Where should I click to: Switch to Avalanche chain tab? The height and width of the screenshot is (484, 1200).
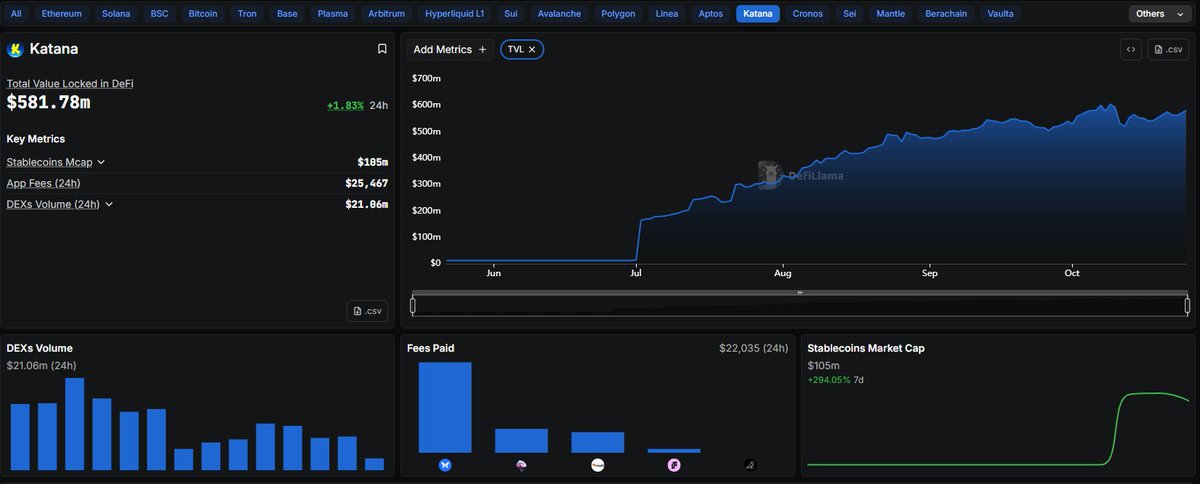(558, 14)
